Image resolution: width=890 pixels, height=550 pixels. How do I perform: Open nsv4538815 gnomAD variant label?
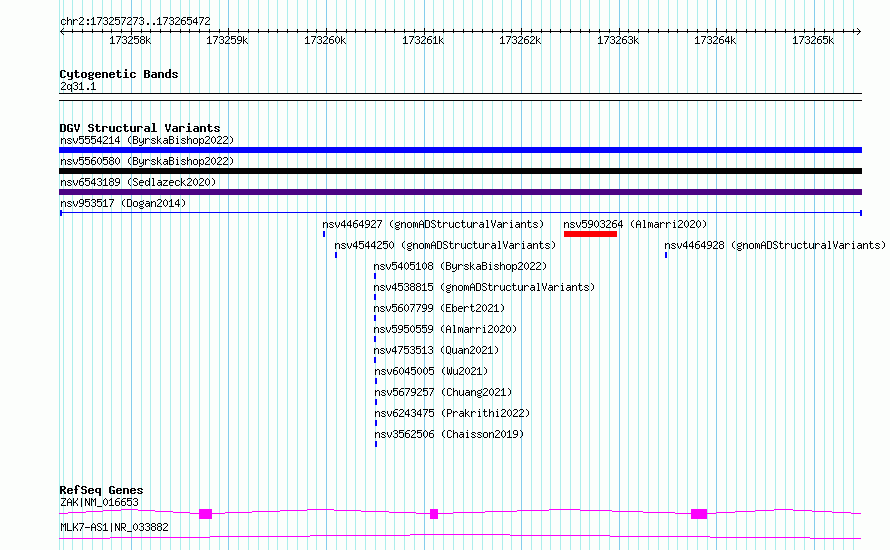484,287
